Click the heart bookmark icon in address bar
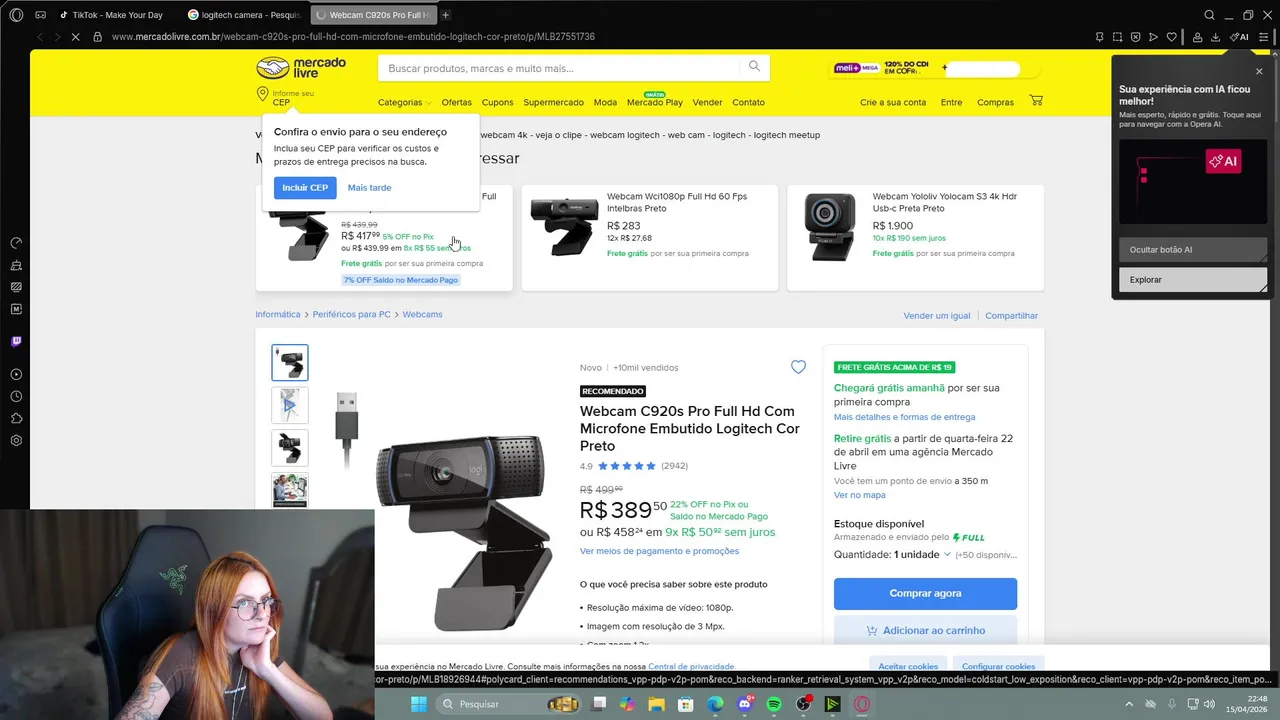The height and width of the screenshot is (720, 1280). pyautogui.click(x=1172, y=37)
